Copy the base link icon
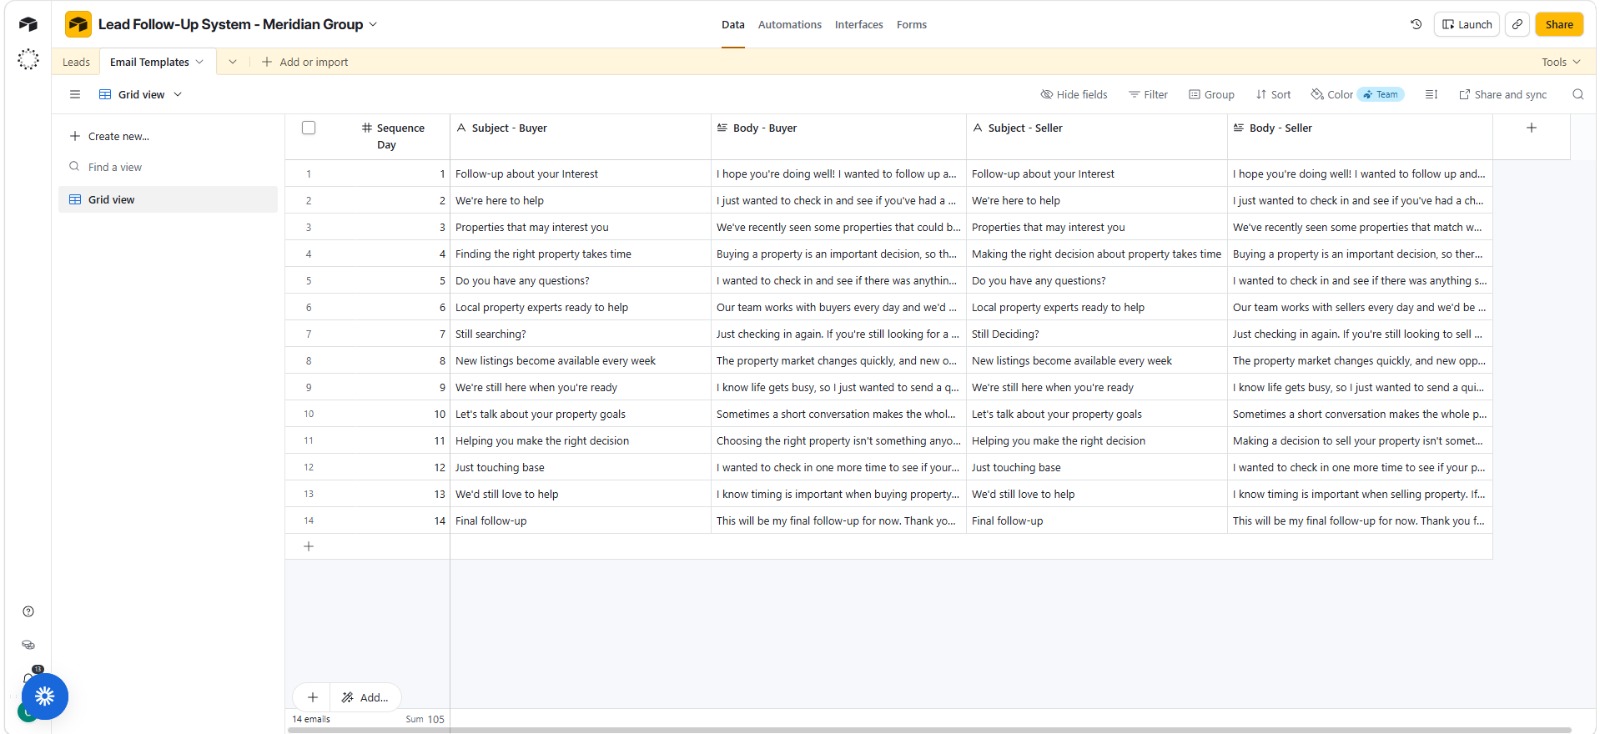 (x=1517, y=24)
